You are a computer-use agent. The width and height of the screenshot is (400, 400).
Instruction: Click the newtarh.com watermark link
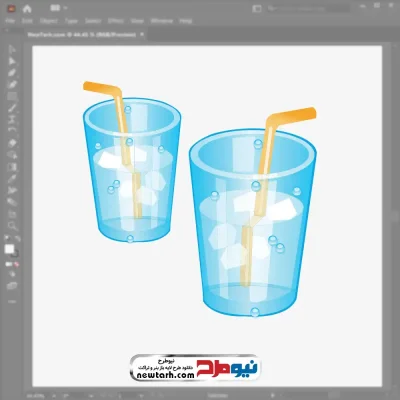pyautogui.click(x=166, y=375)
